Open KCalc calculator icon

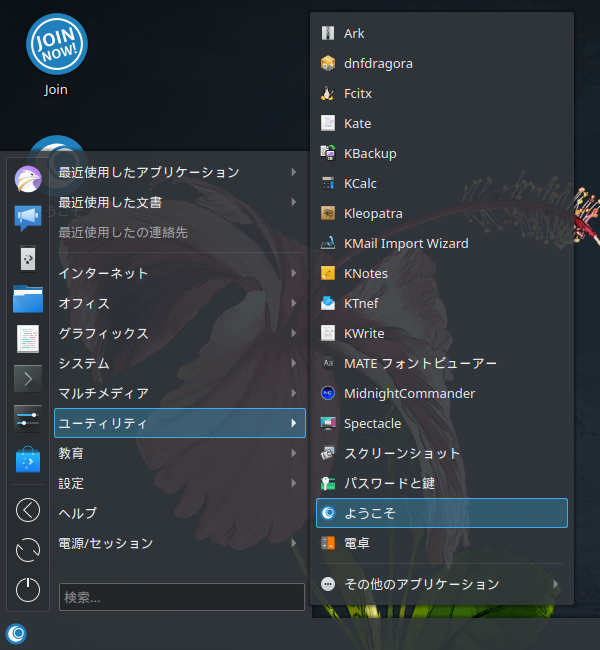point(328,183)
